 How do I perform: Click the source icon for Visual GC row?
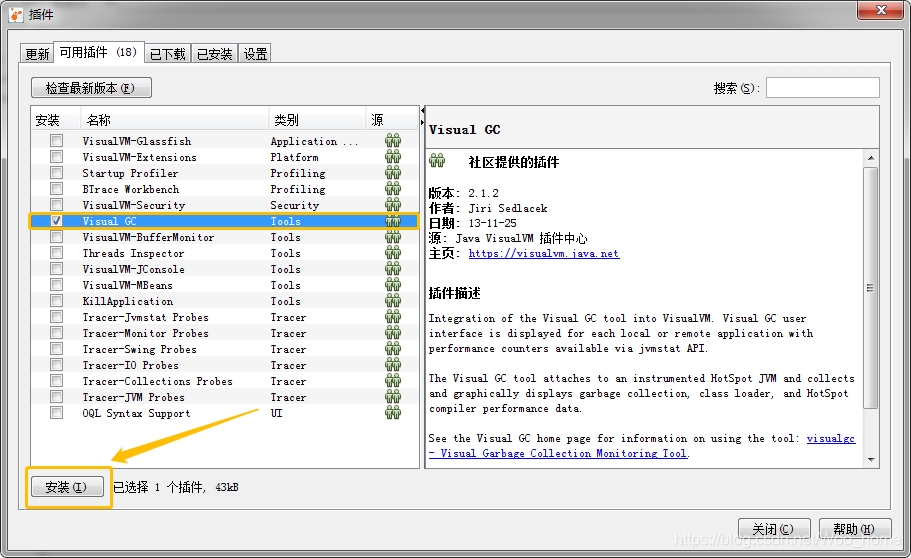click(x=393, y=221)
